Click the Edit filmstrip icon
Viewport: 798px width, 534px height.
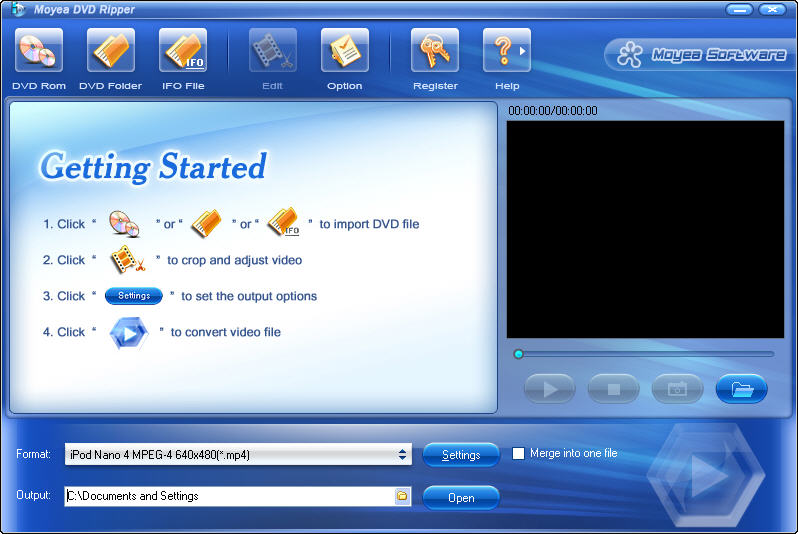tap(272, 50)
